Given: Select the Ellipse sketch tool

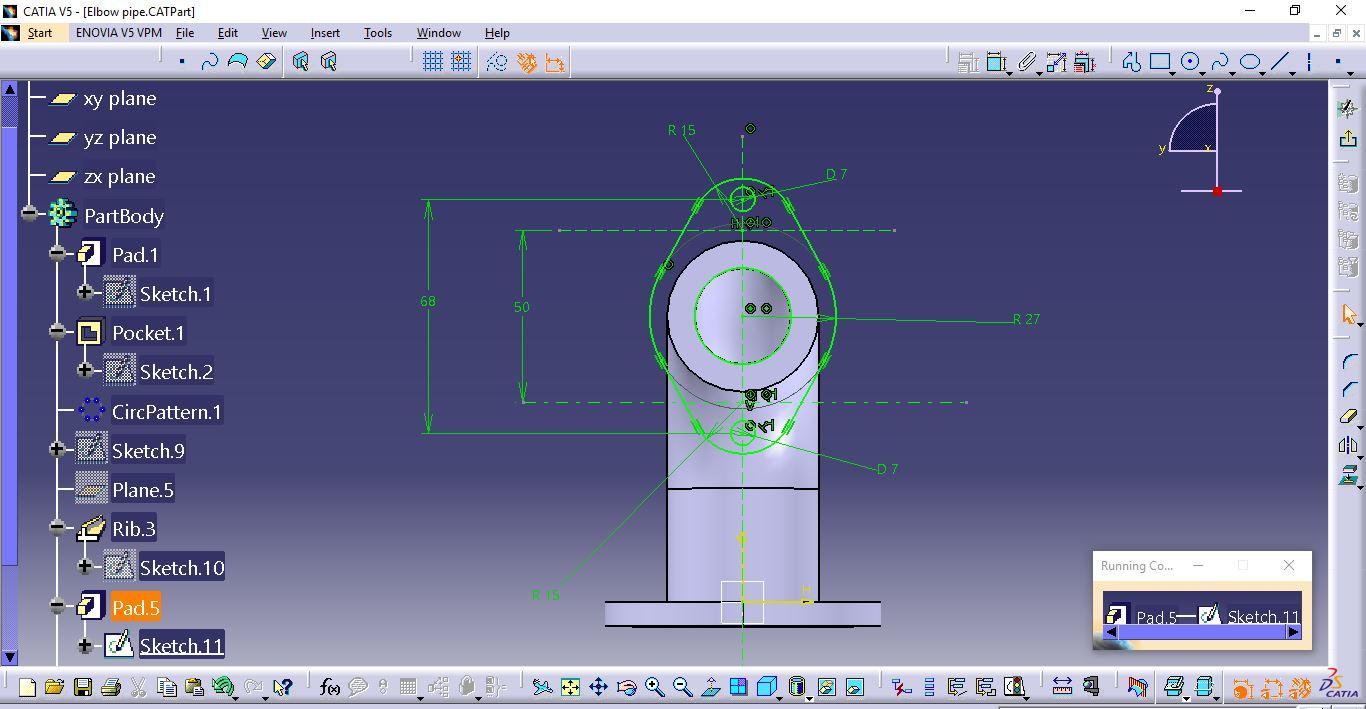Looking at the screenshot, I should click(1250, 62).
